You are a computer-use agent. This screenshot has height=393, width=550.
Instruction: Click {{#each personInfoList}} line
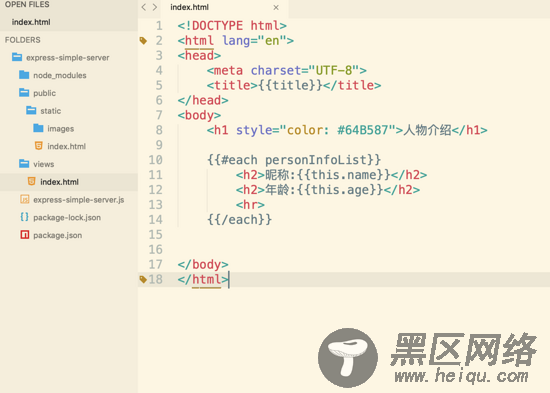point(294,160)
